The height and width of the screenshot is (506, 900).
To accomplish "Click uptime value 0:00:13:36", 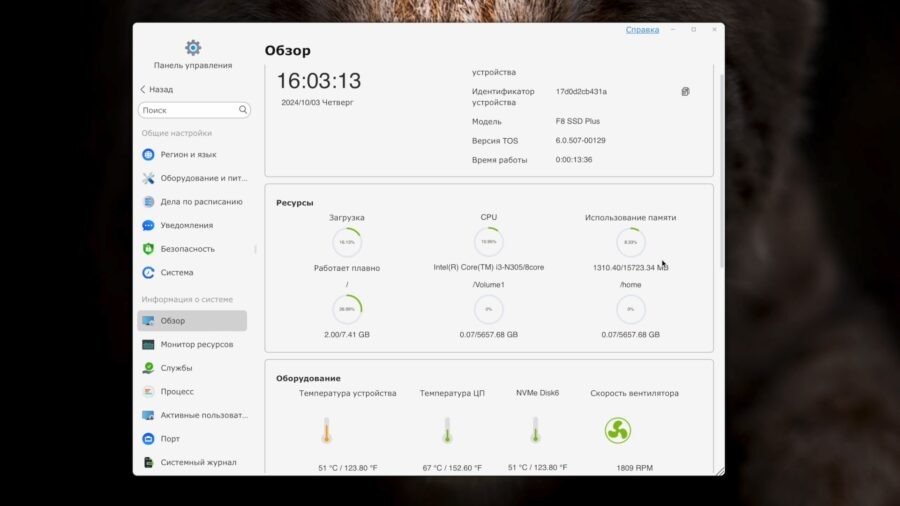I will [x=573, y=159].
